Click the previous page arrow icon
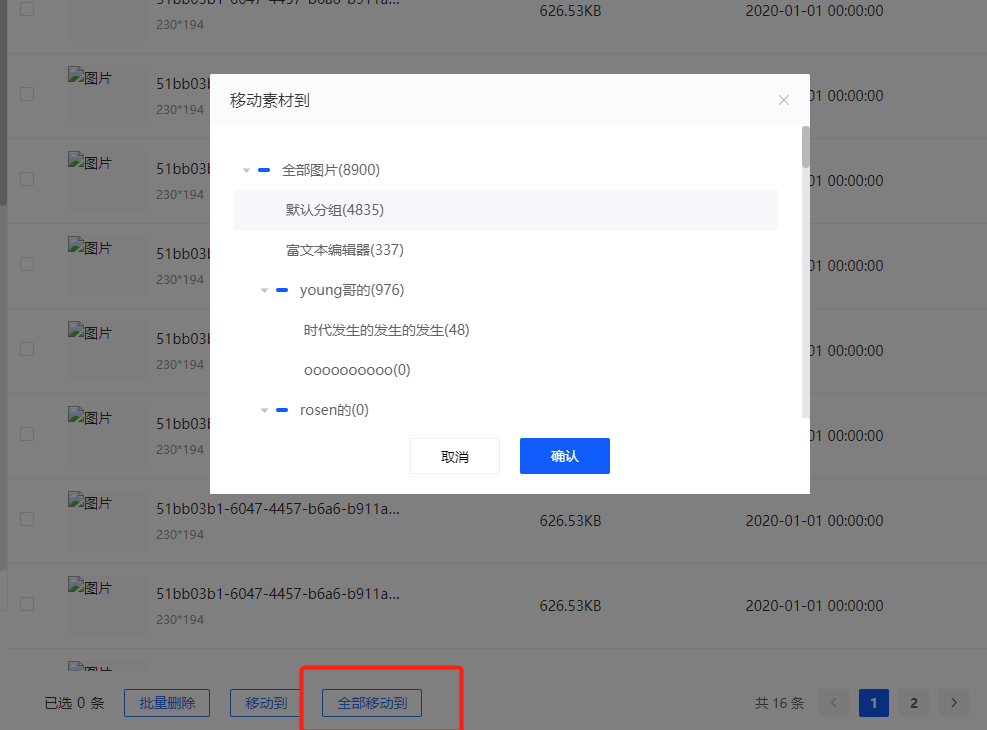The width and height of the screenshot is (987, 730). click(833, 703)
